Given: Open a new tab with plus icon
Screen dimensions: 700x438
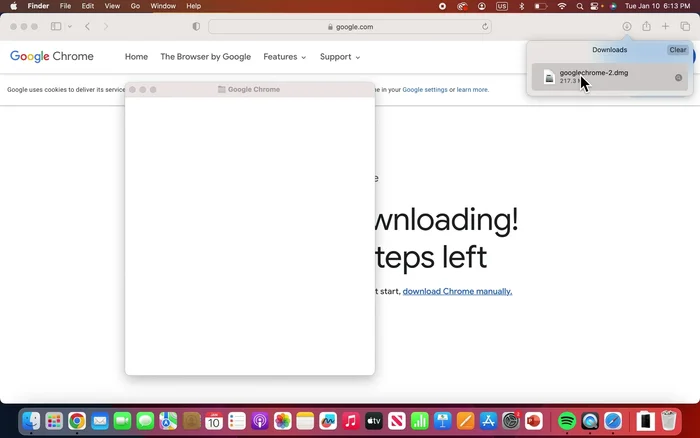Looking at the screenshot, I should (666, 26).
